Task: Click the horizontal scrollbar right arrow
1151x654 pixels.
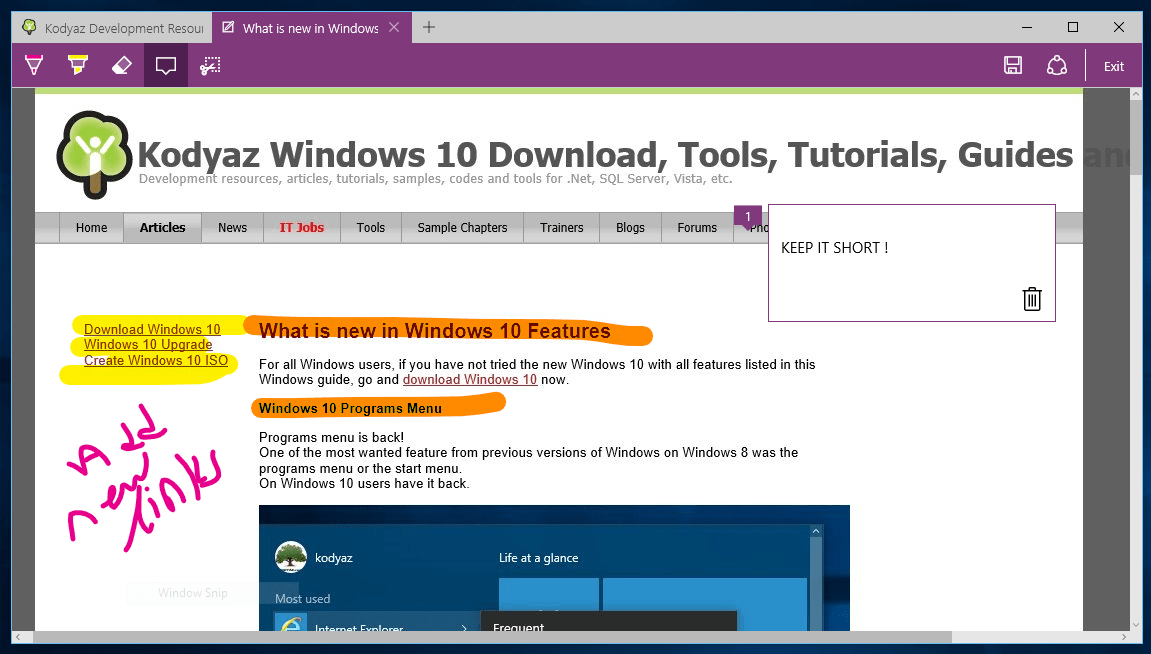Action: tap(1124, 636)
